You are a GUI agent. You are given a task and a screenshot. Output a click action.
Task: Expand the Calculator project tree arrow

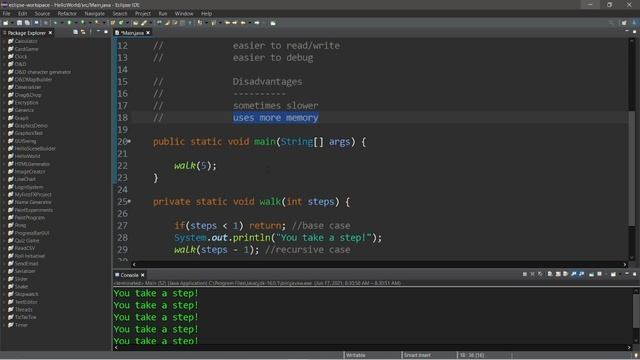[x=4, y=41]
